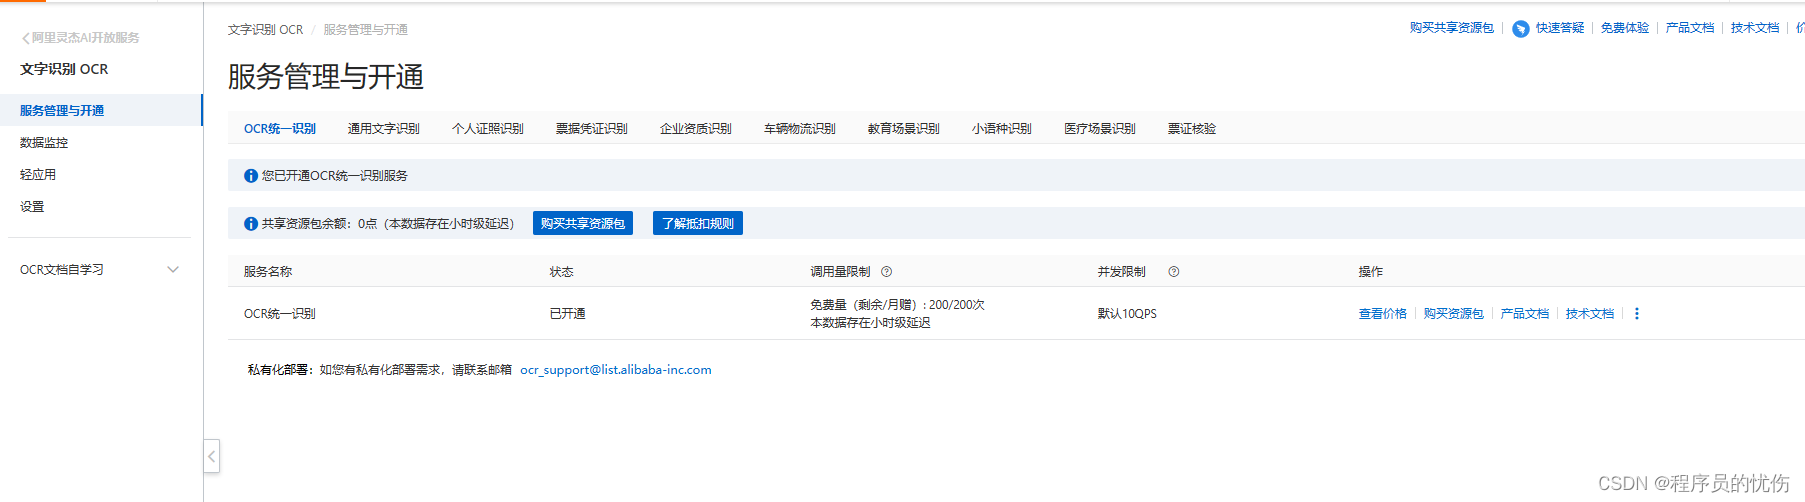Open 产品文档 in the top bar

click(1690, 28)
